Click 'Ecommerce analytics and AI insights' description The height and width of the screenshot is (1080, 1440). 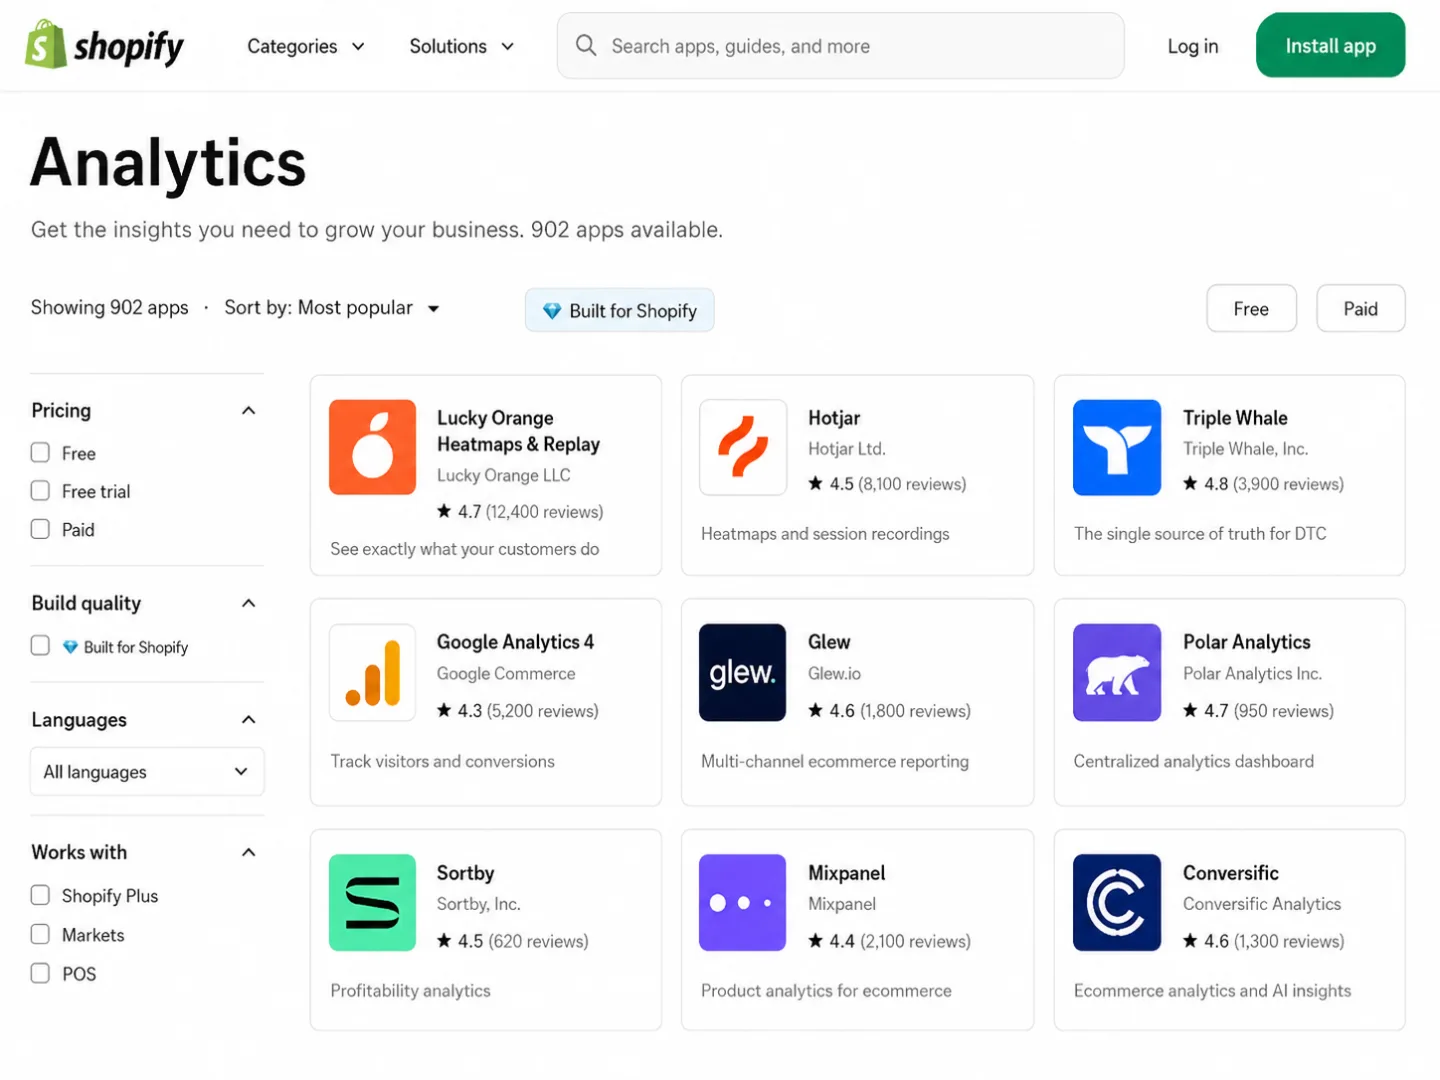coord(1212,991)
